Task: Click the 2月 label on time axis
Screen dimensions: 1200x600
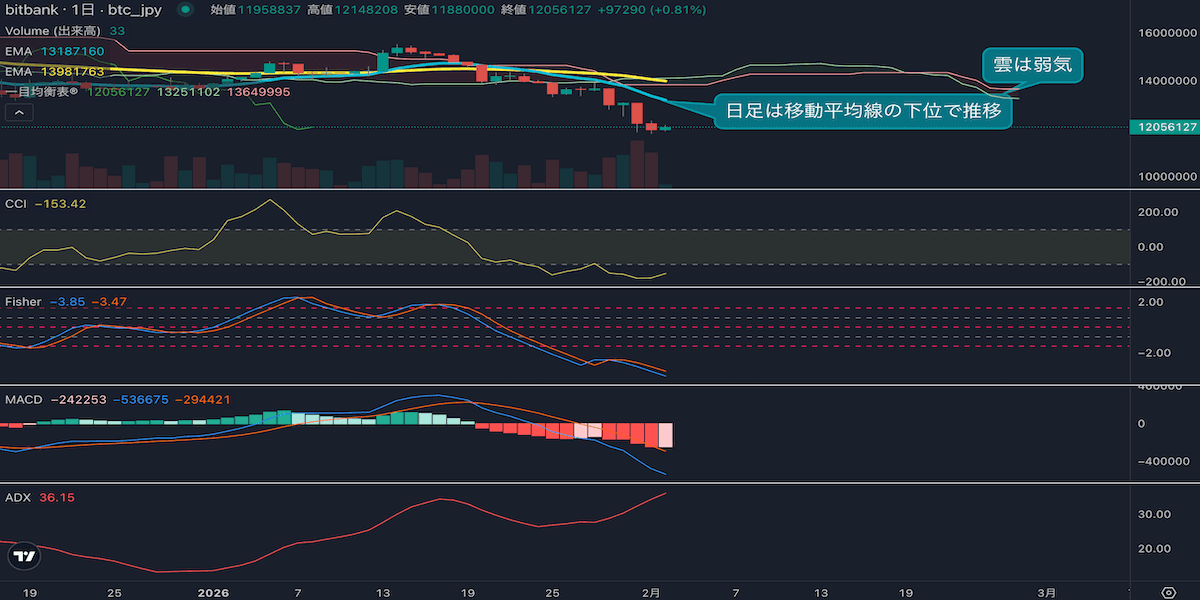Action: click(650, 592)
